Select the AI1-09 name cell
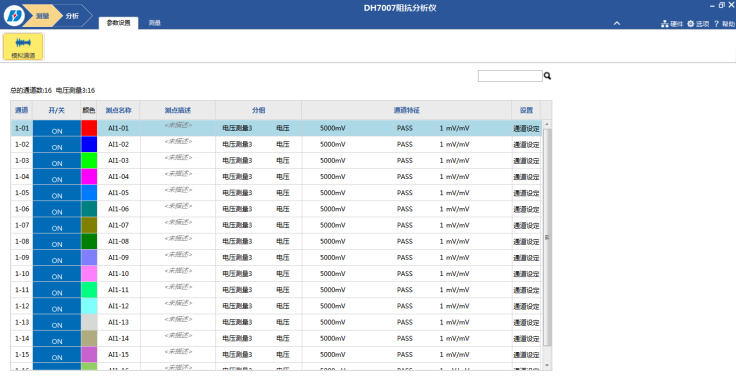This screenshot has height=392, width=736. pyautogui.click(x=118, y=258)
